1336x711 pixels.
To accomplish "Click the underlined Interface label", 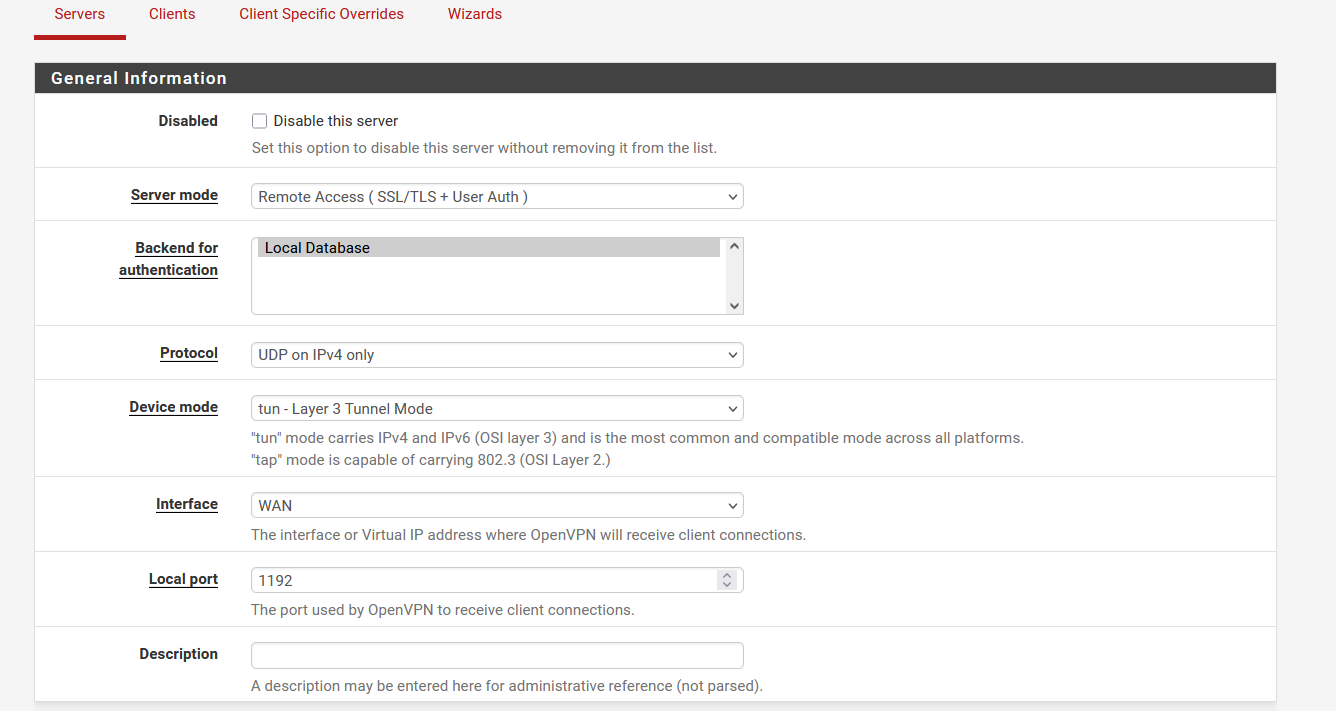I will [186, 504].
